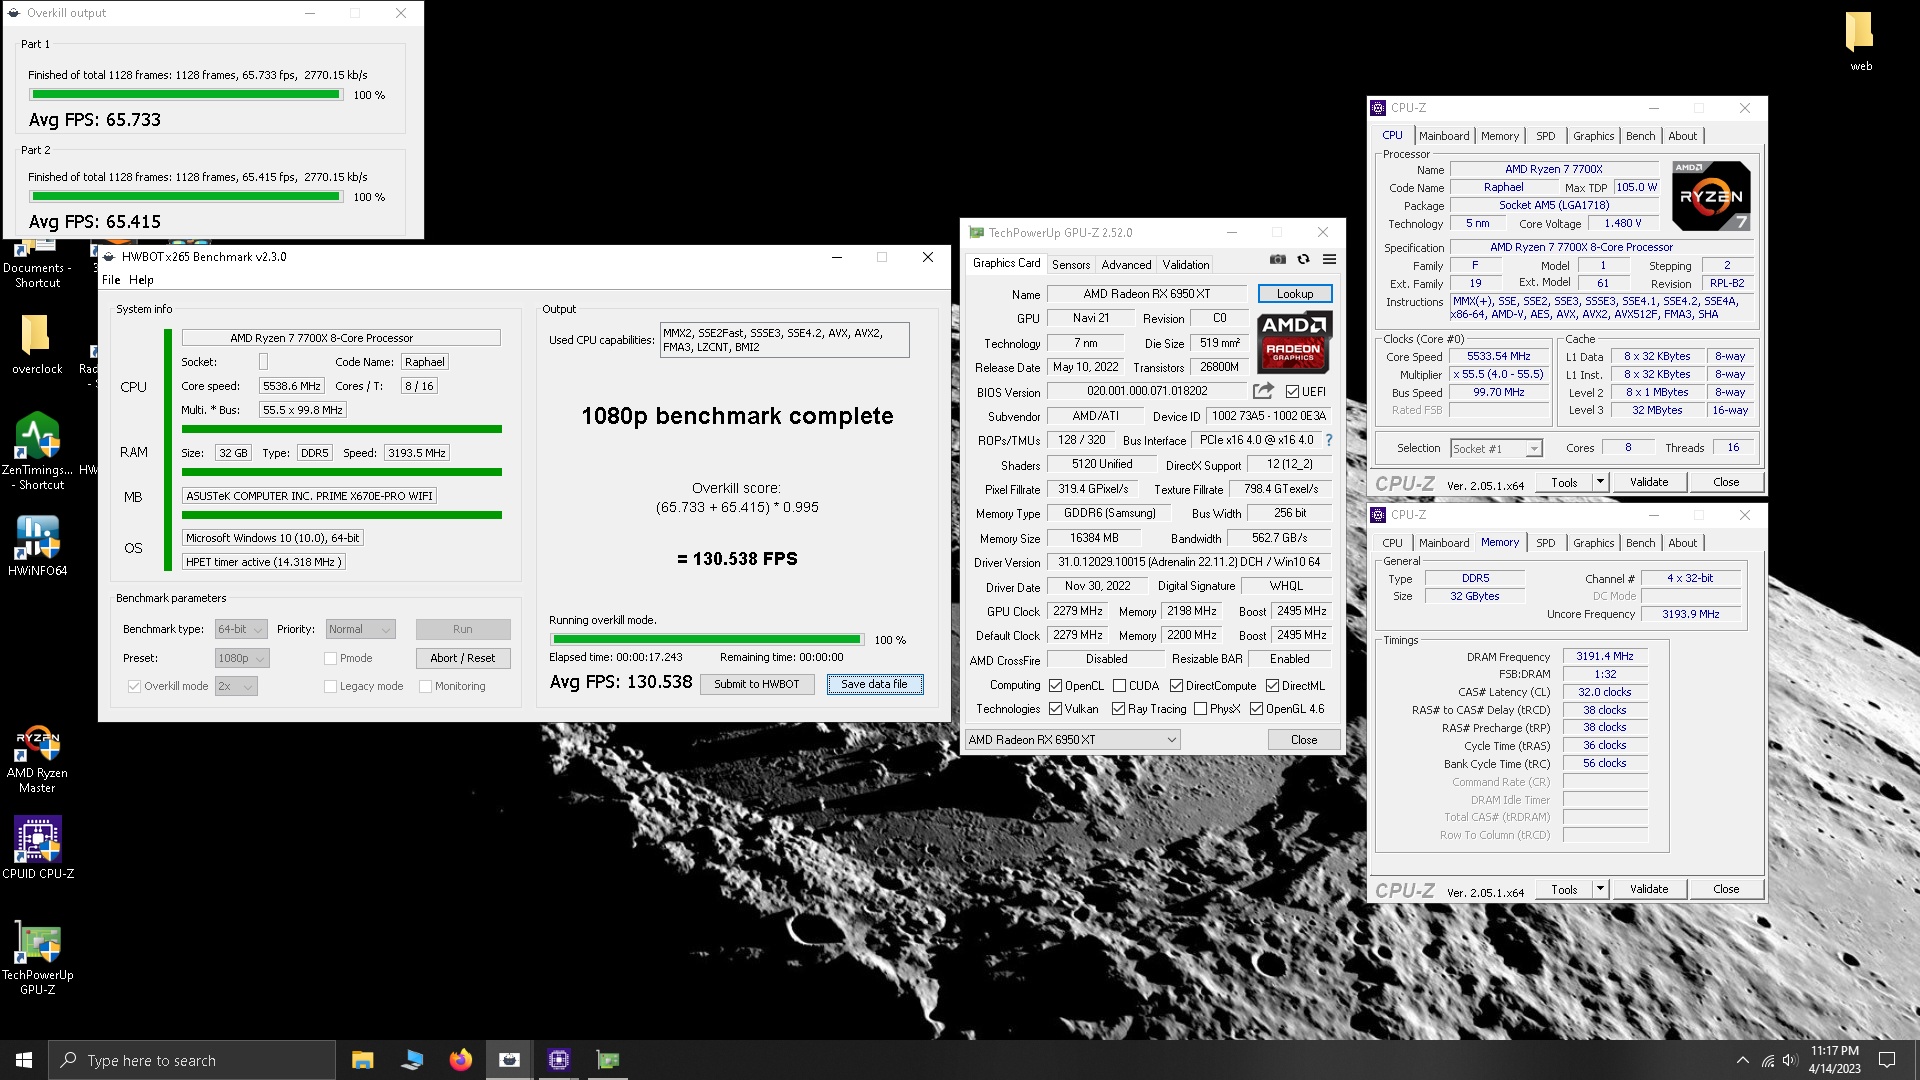Show hidden system tray icons

coord(1742,1060)
